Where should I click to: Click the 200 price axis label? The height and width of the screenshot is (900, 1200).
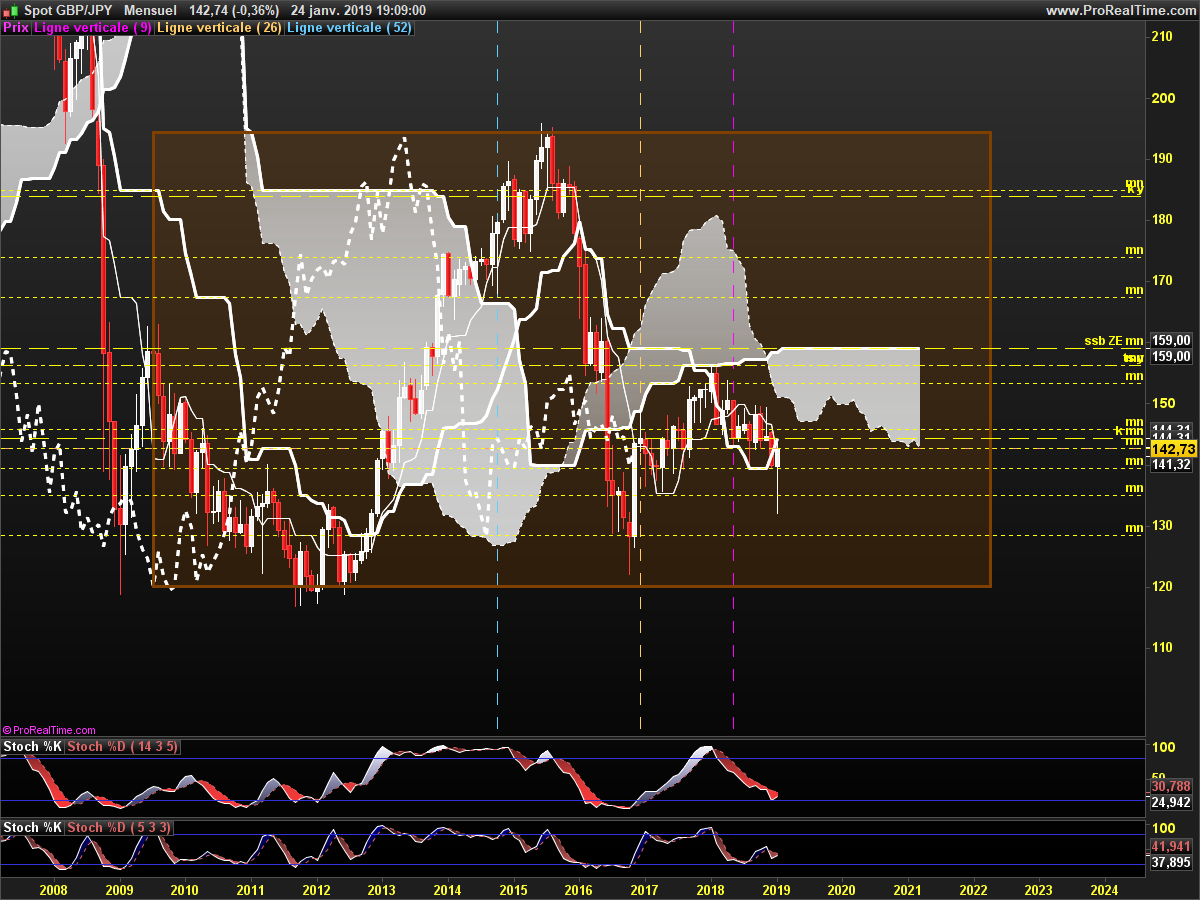(1163, 98)
